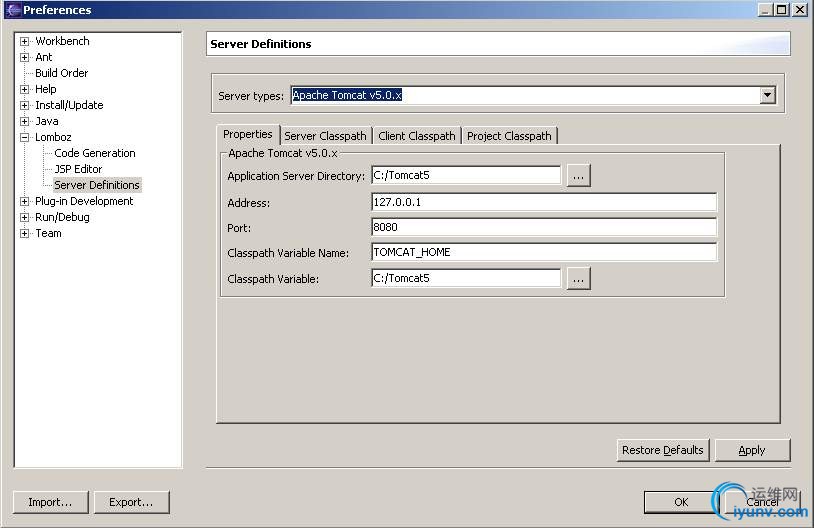
Task: Focus the Application Server Directory field
Action: (466, 175)
